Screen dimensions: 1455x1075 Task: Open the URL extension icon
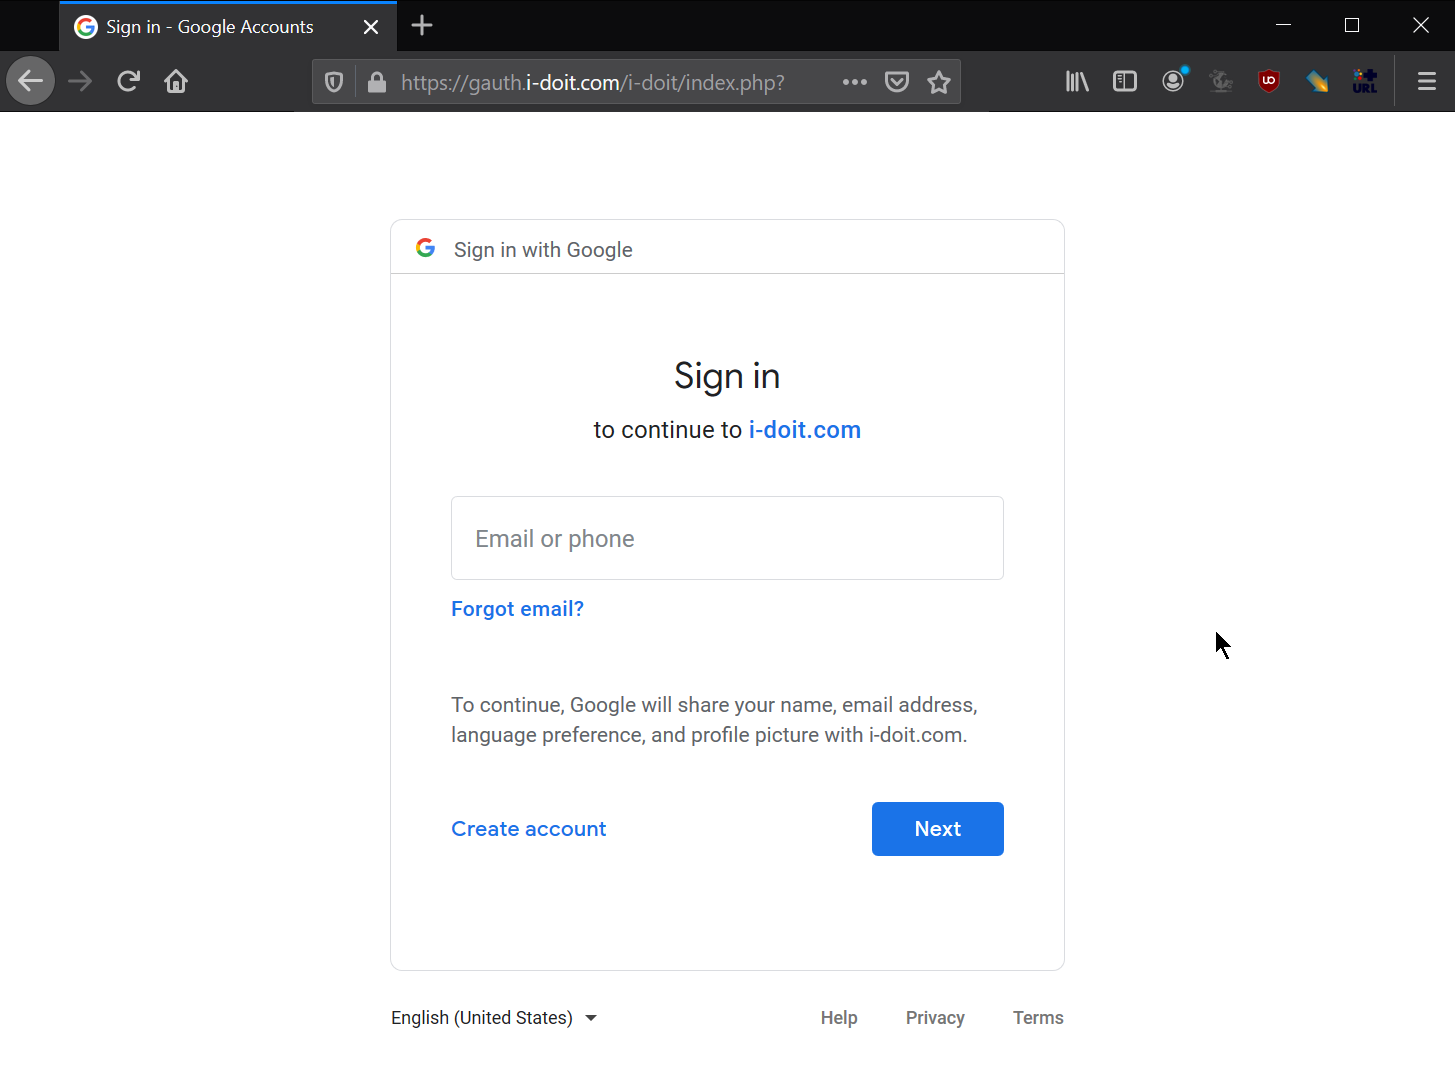[x=1365, y=81]
